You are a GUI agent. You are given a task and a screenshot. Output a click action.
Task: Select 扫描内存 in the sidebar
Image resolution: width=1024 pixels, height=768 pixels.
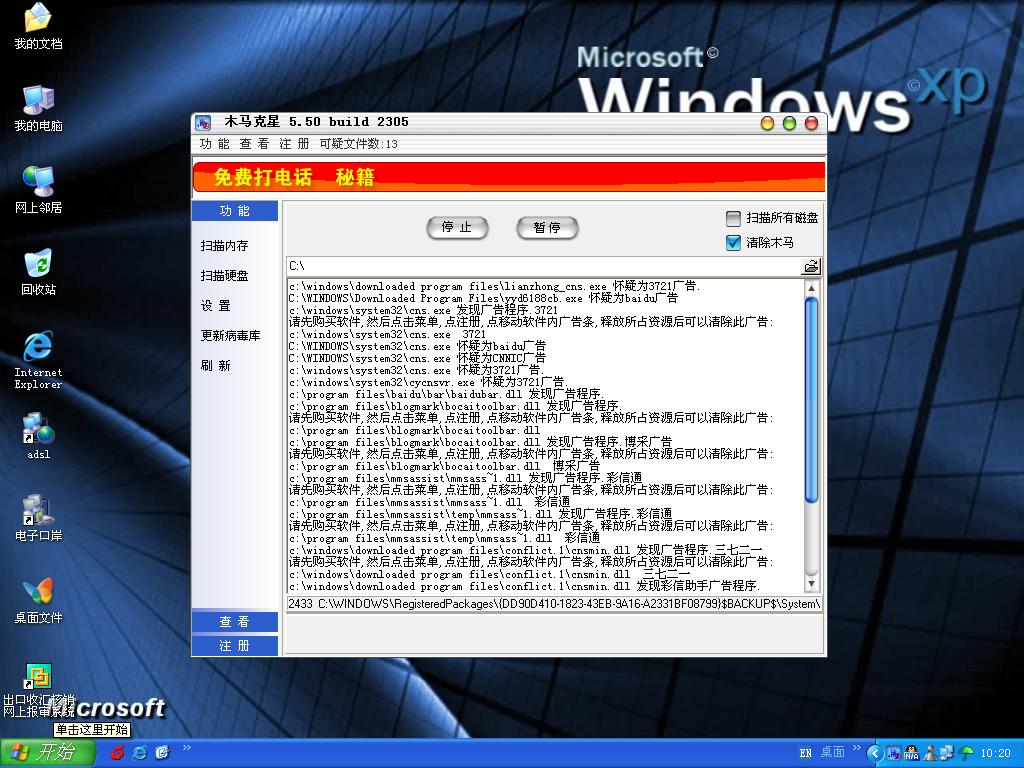[224, 246]
